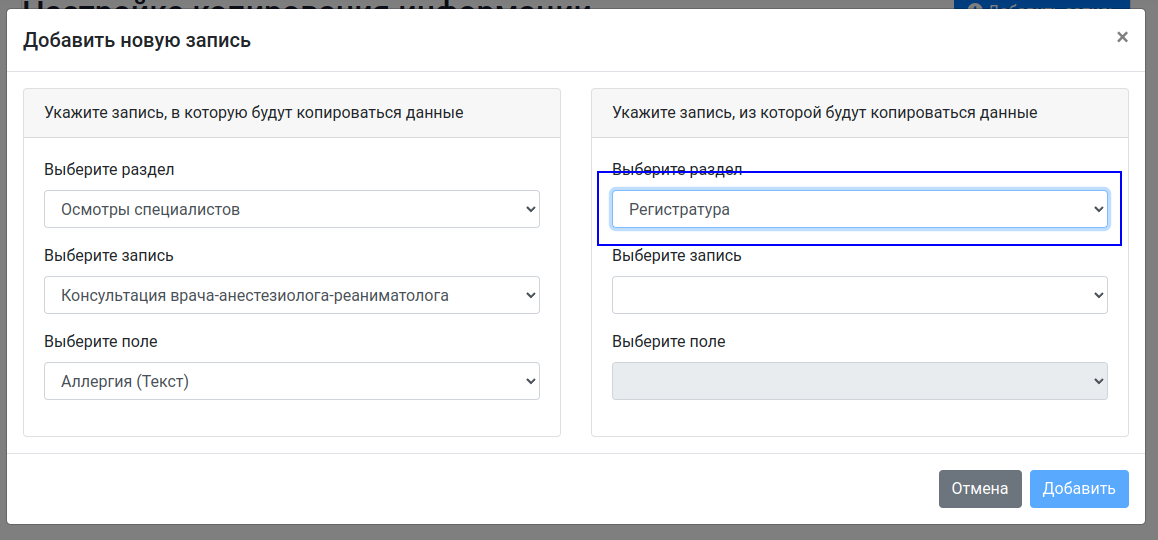Click the header of the source record panel
Image resolution: width=1158 pixels, height=540 pixels.
(824, 113)
